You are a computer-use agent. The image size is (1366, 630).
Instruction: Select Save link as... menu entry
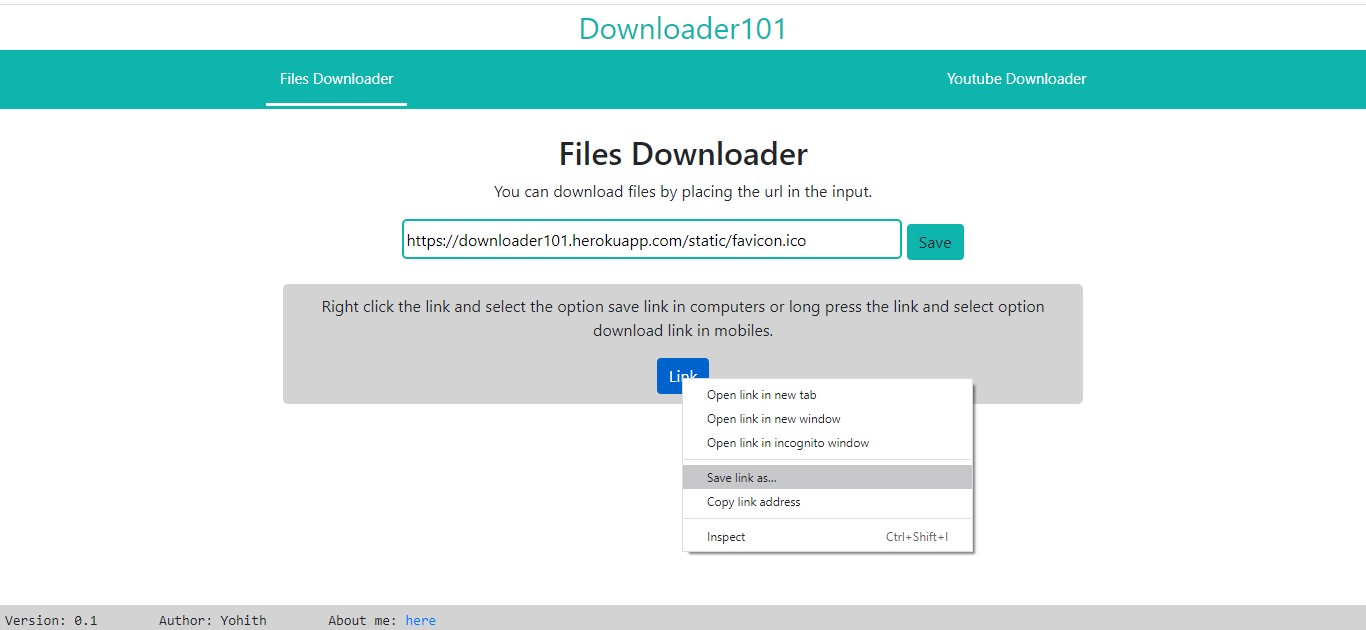[827, 478]
